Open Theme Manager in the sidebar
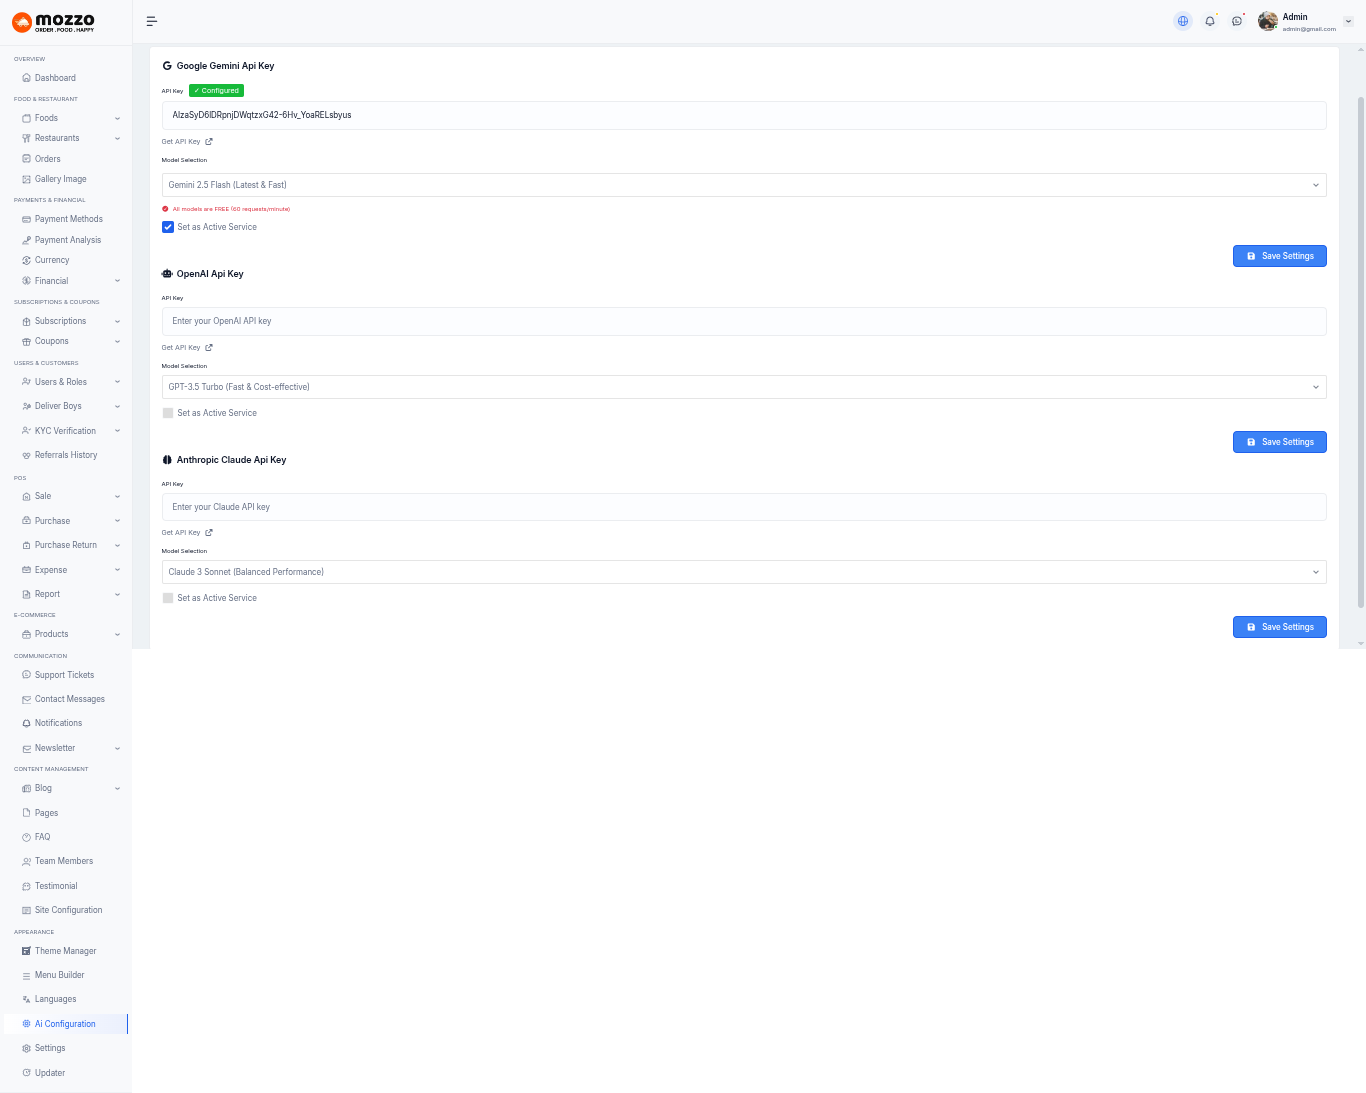 click(x=65, y=951)
